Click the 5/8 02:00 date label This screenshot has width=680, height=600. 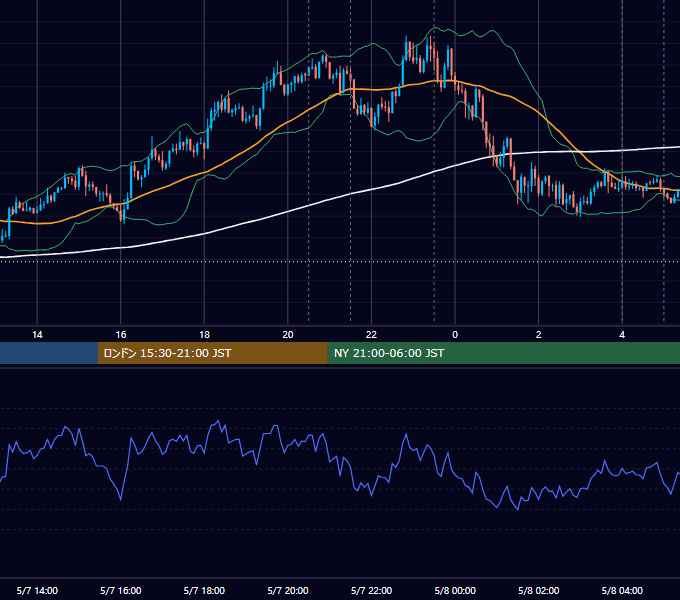[539, 590]
